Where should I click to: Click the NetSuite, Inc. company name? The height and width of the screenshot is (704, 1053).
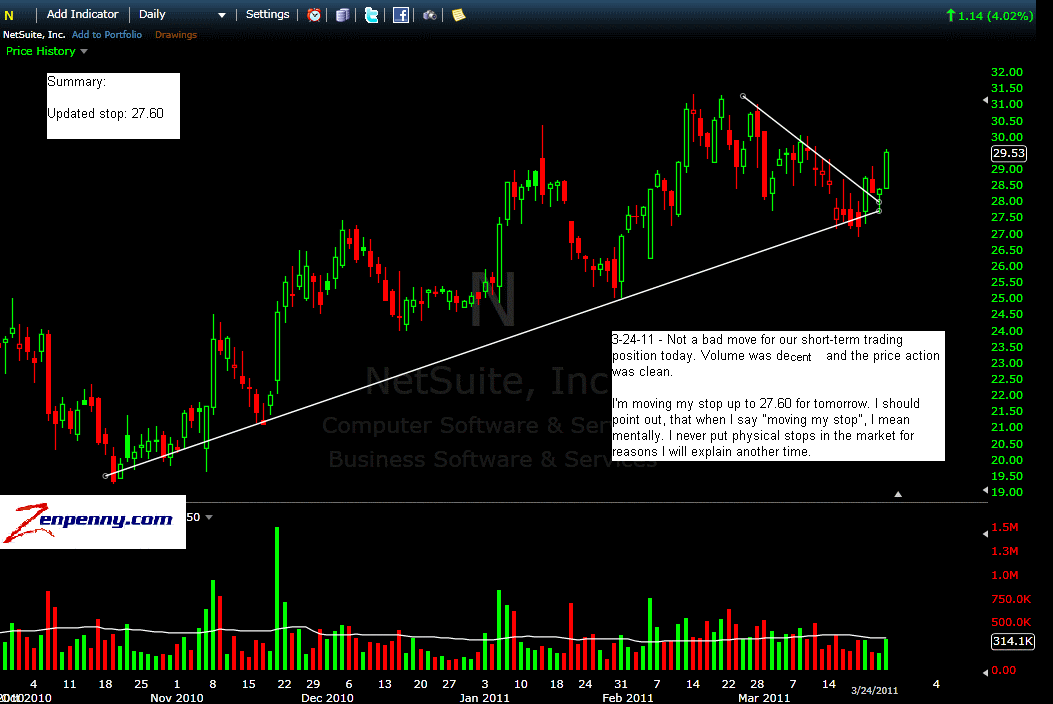(x=34, y=34)
